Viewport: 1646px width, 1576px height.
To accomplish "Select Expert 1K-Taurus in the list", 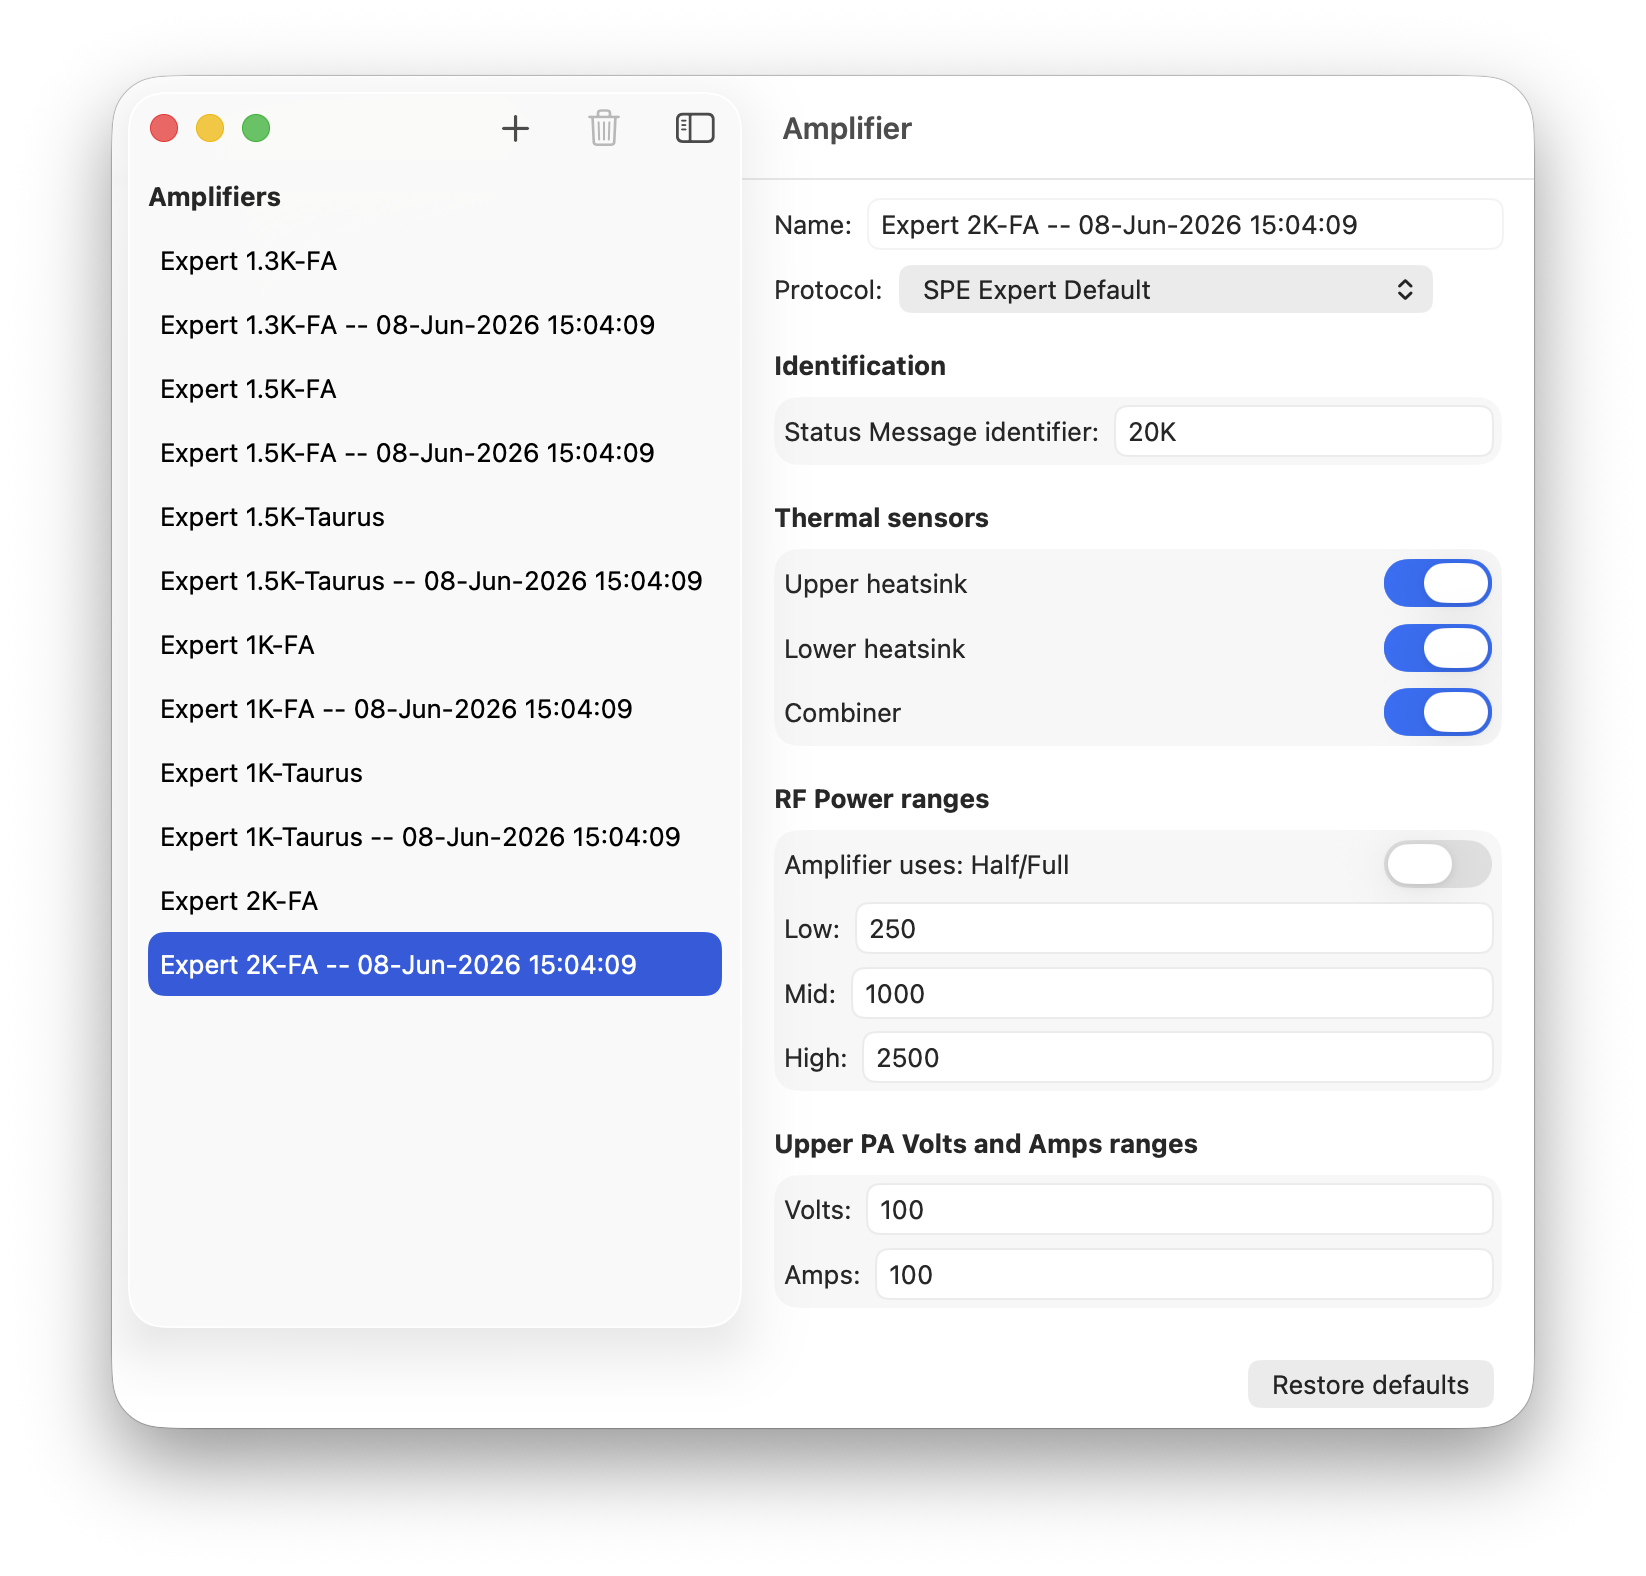I will point(435,773).
